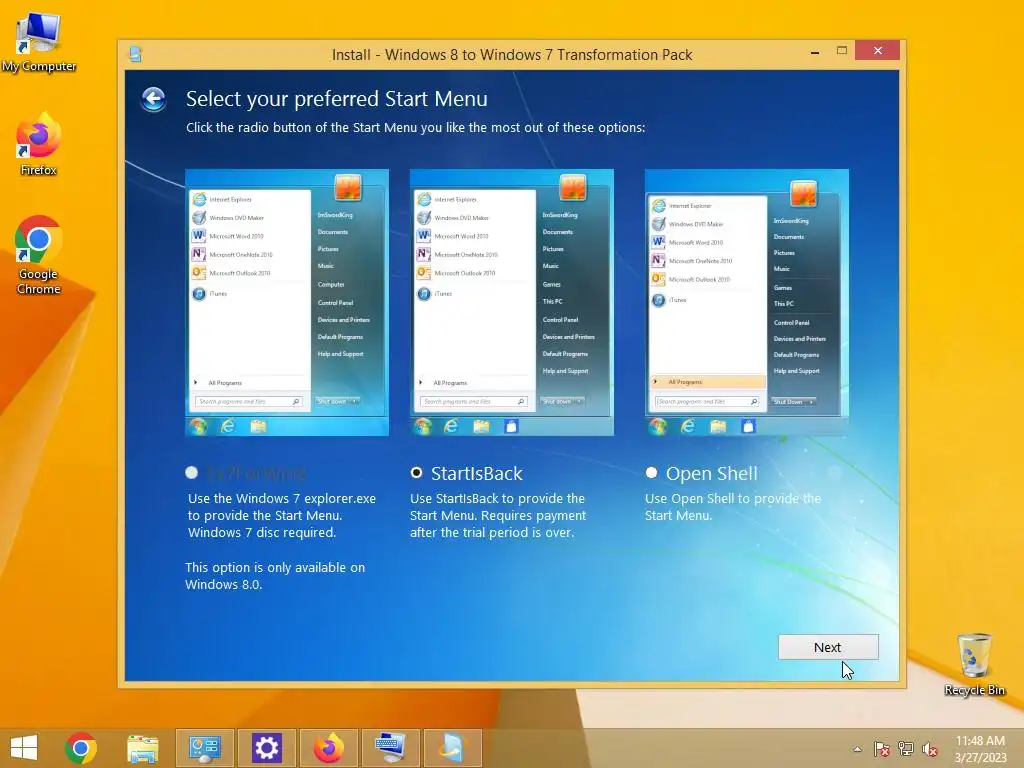Viewport: 1024px width, 768px height.
Task: Click the StartIsBack Start Menu preview
Action: [x=511, y=302]
